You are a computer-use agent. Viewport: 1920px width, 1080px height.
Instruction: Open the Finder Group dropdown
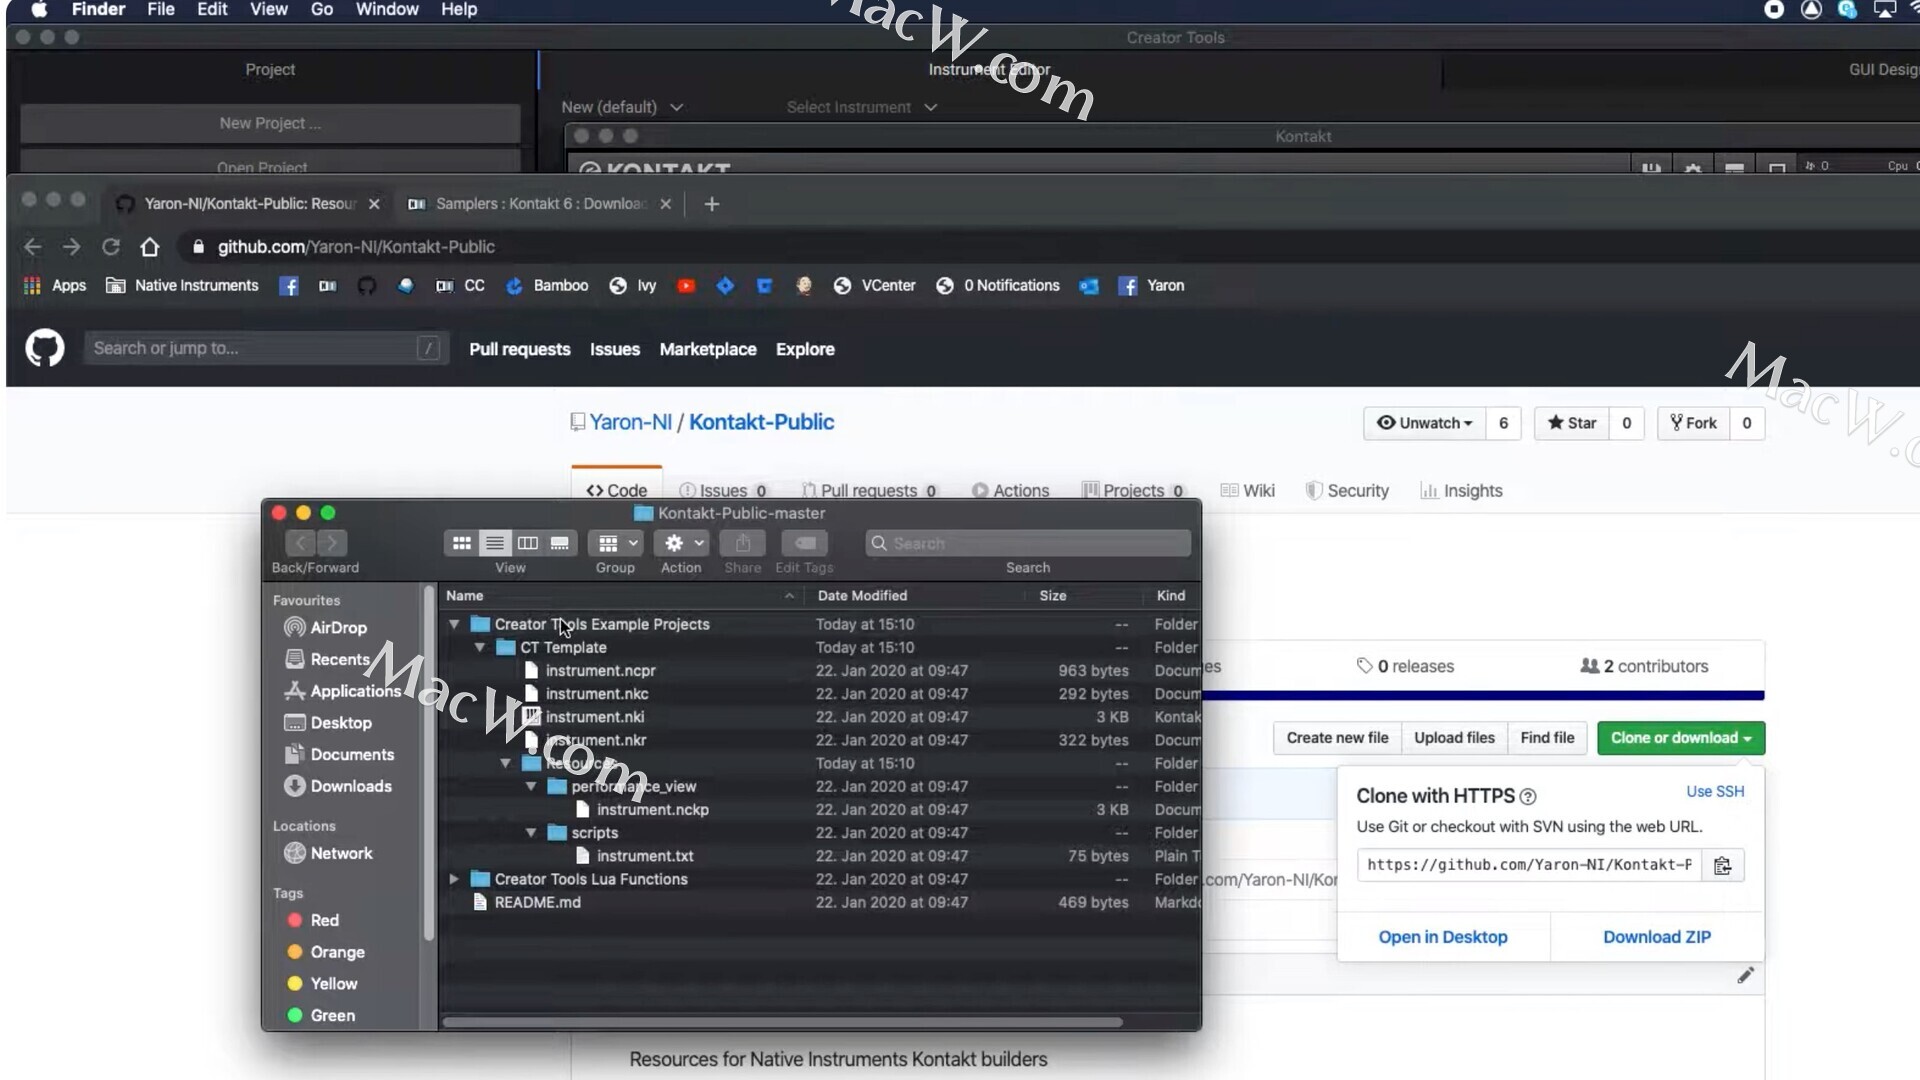[616, 543]
